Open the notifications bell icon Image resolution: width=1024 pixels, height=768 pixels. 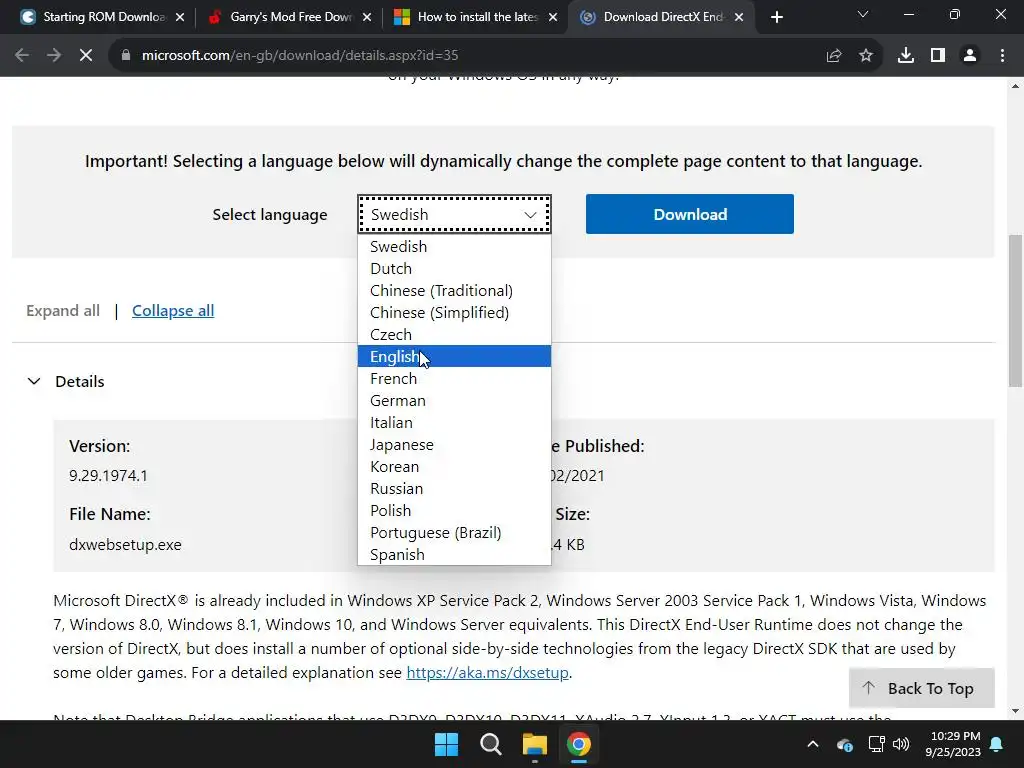[x=997, y=744]
